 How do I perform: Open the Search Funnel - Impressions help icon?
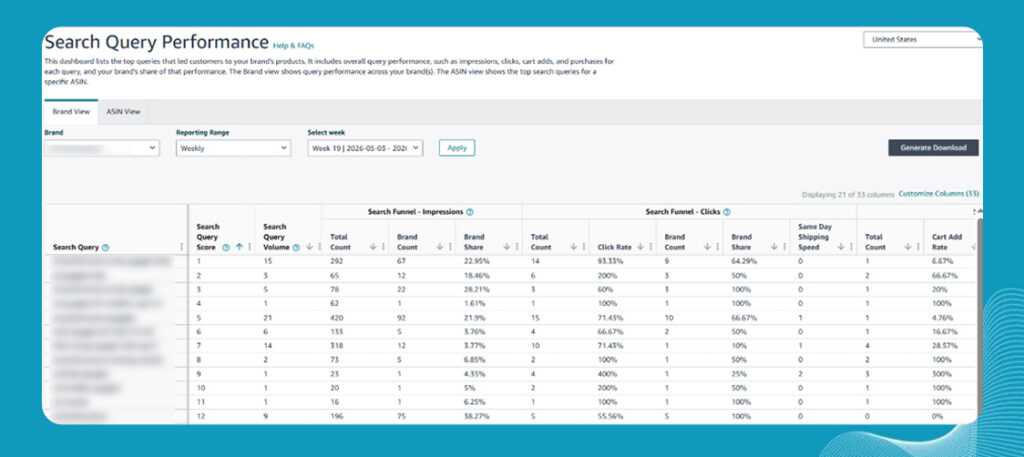(x=470, y=212)
